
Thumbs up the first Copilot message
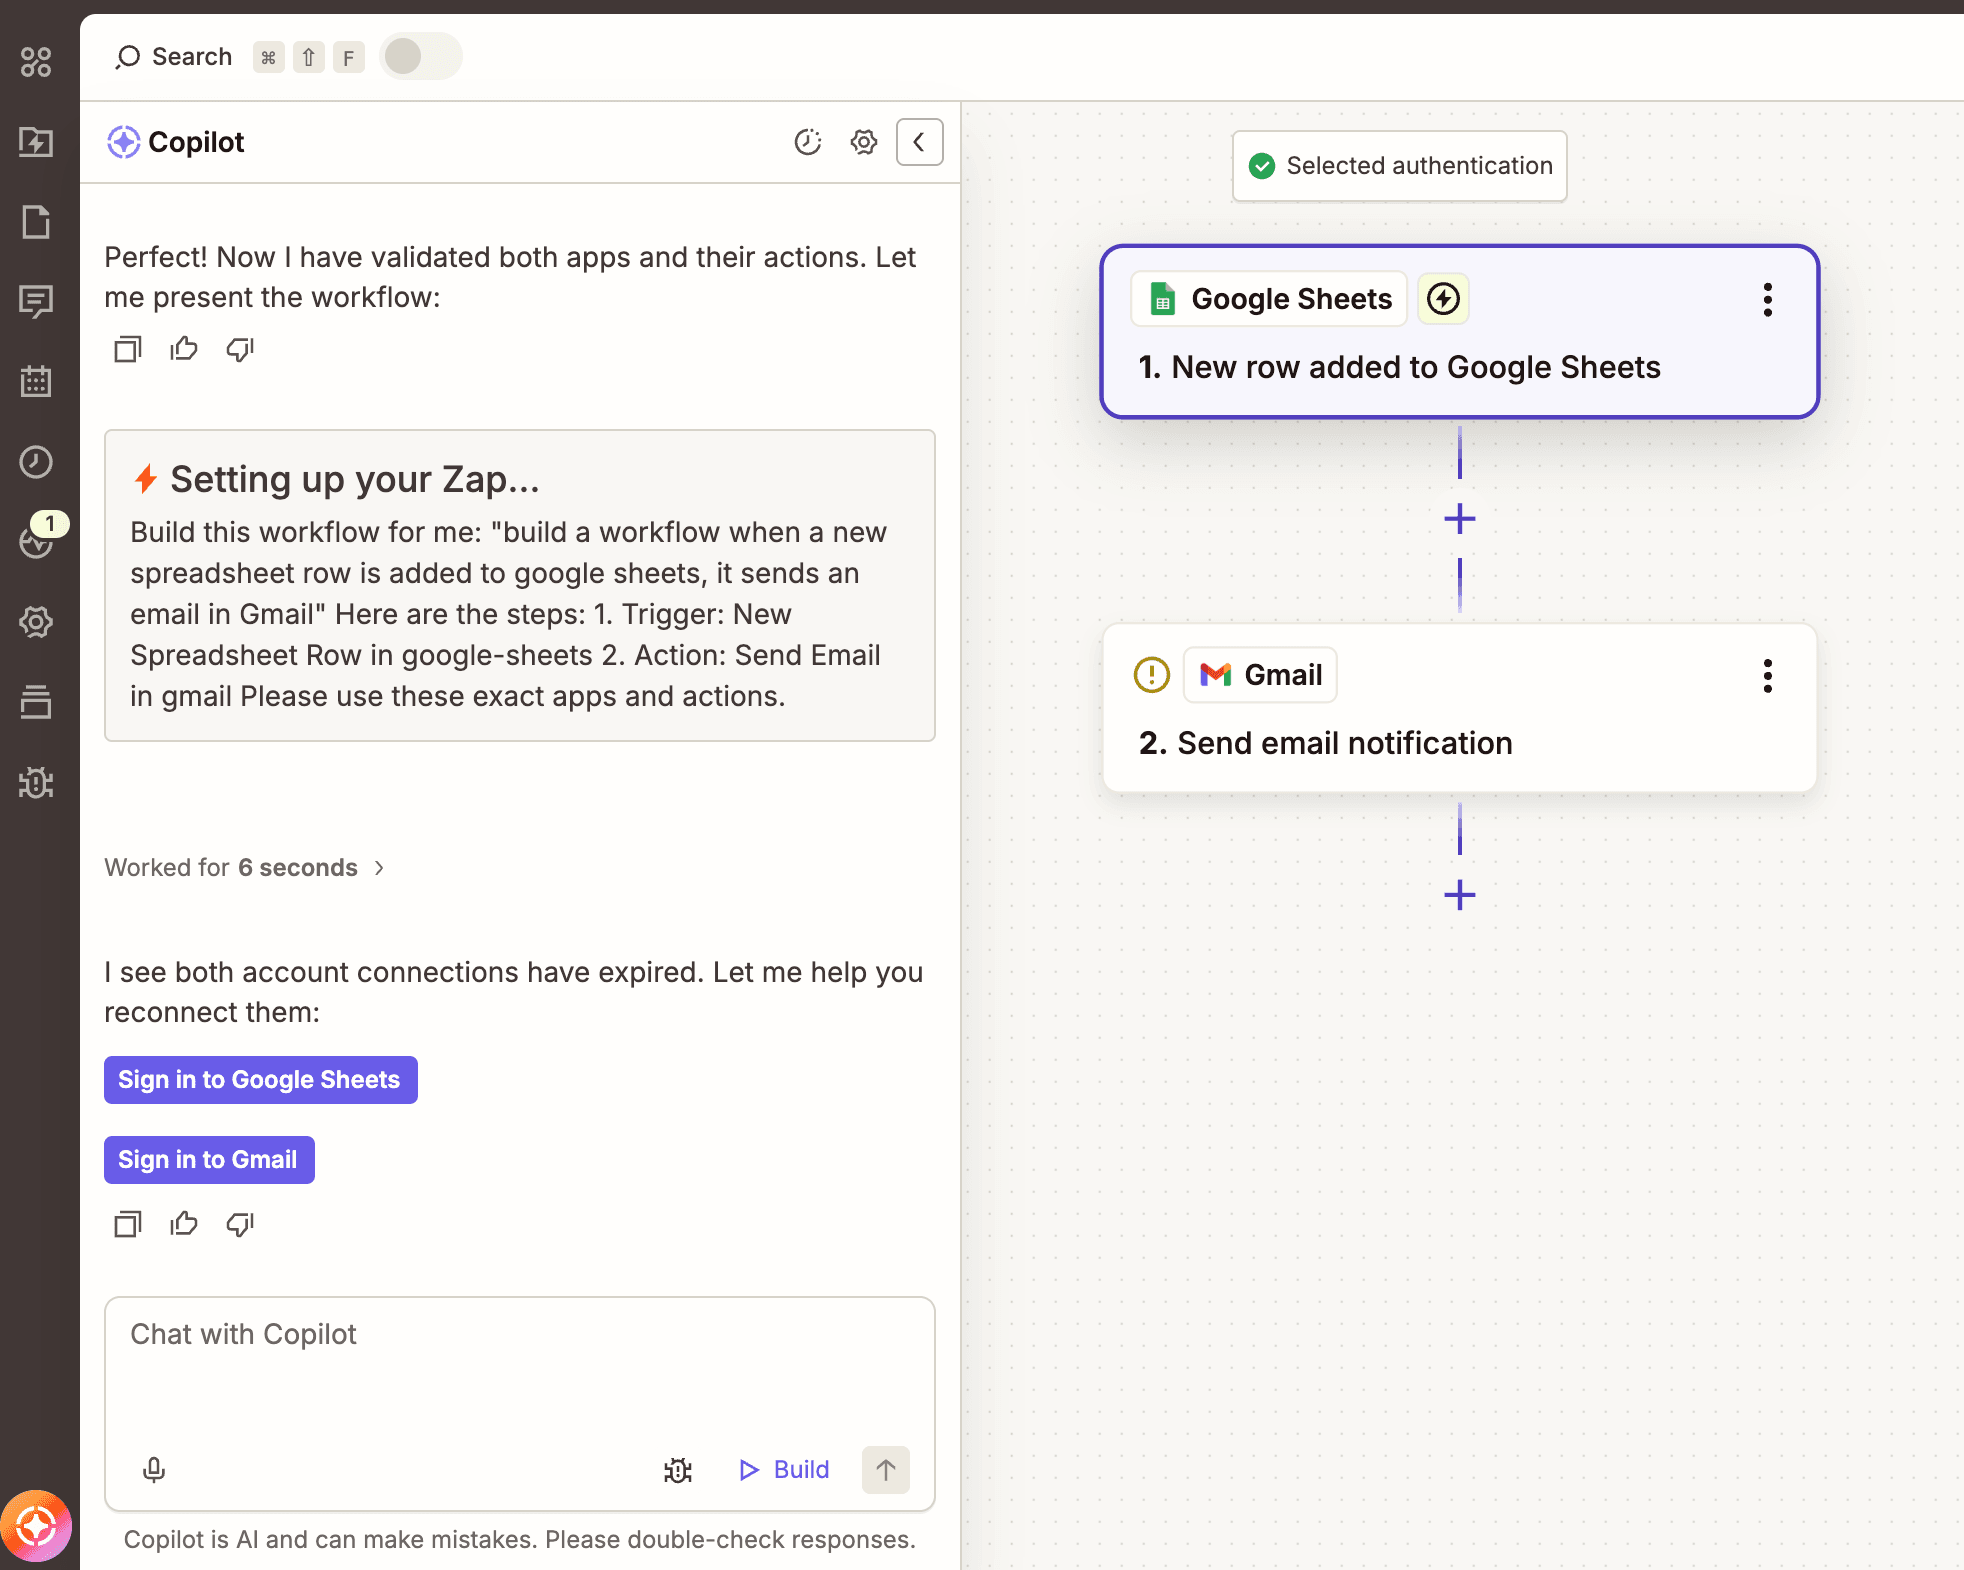point(184,349)
